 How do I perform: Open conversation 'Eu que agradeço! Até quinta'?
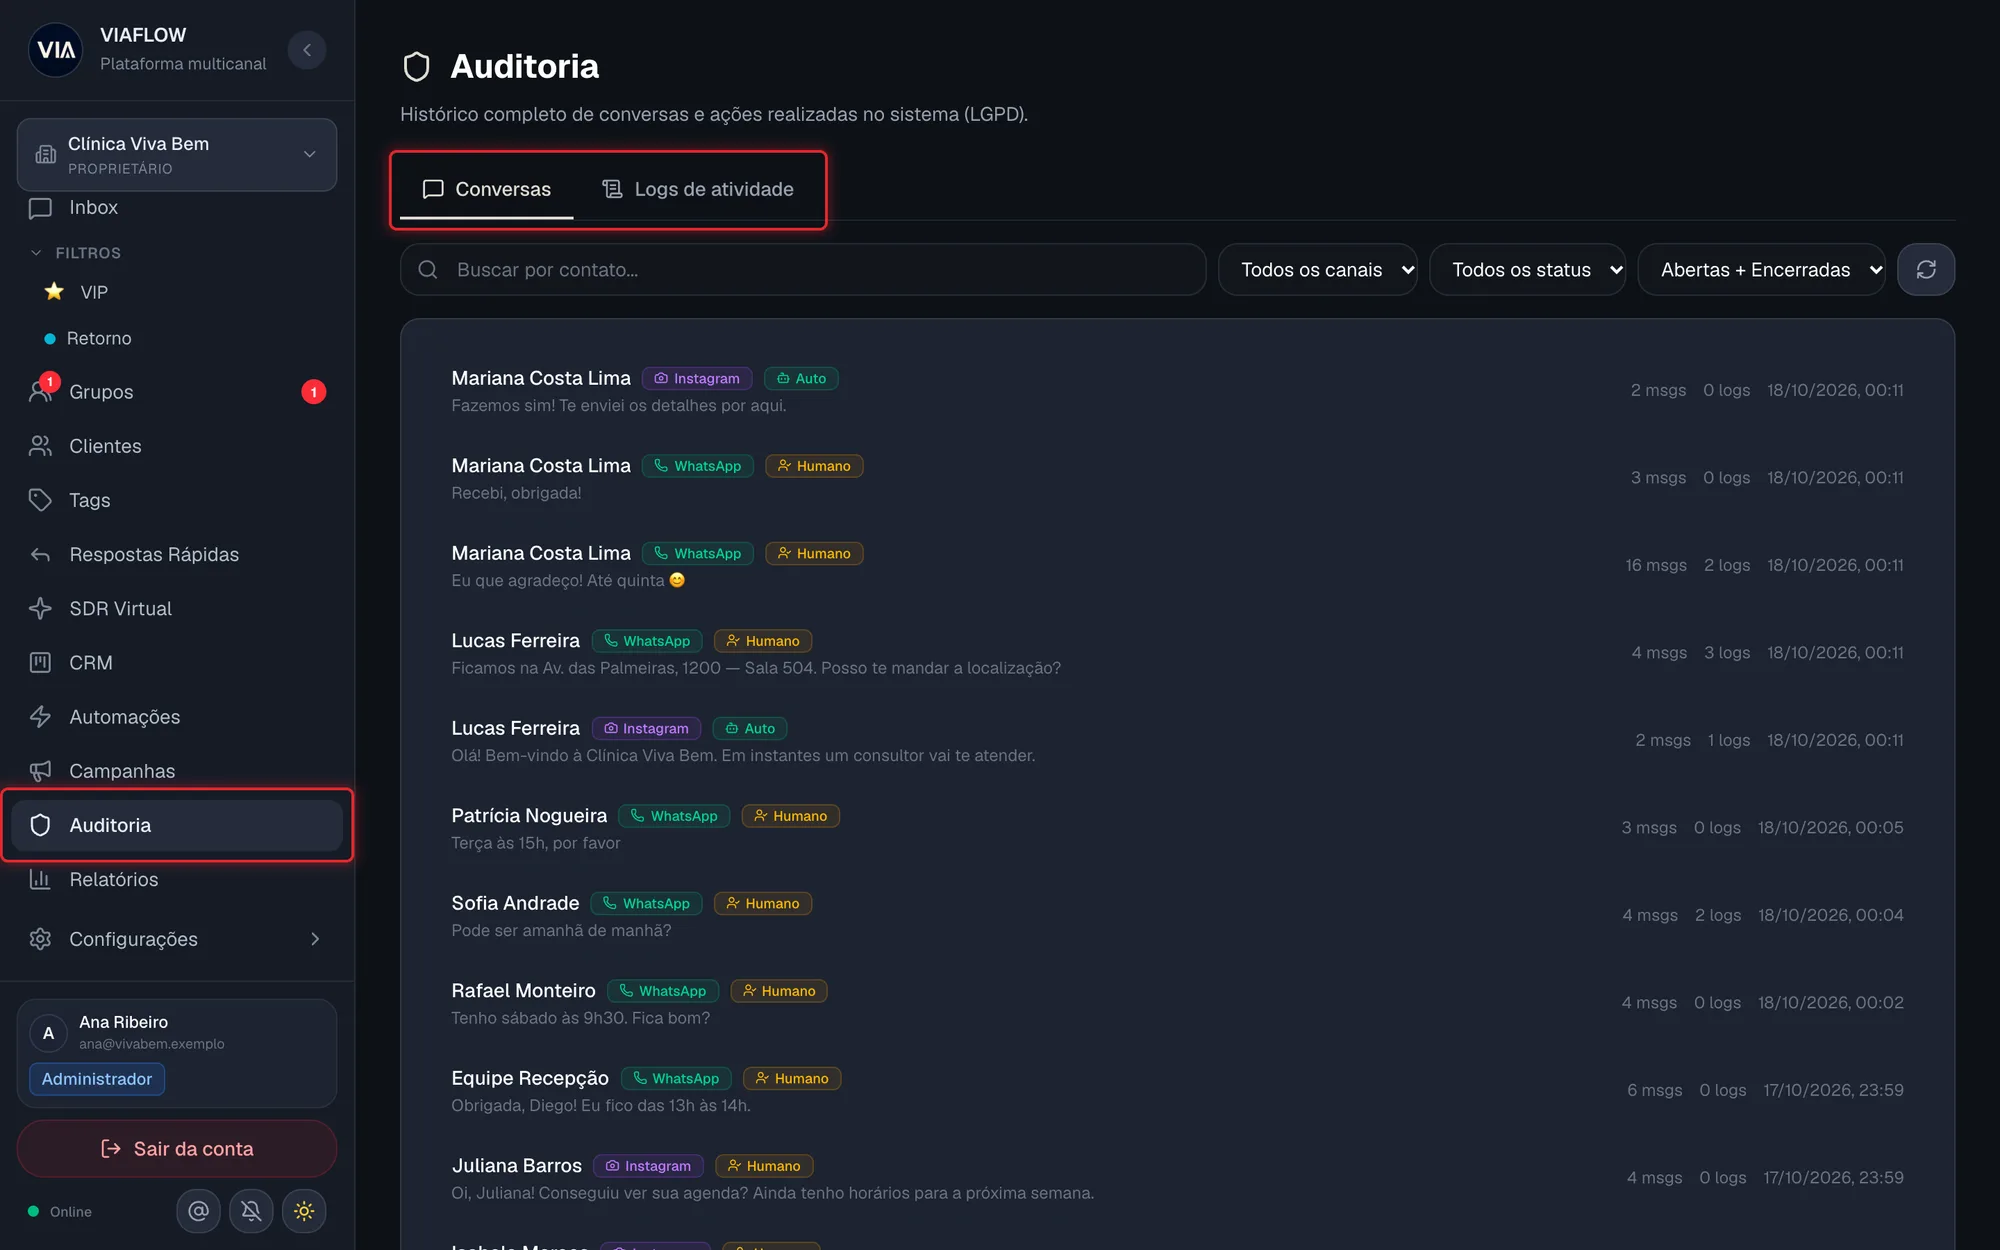click(1177, 566)
